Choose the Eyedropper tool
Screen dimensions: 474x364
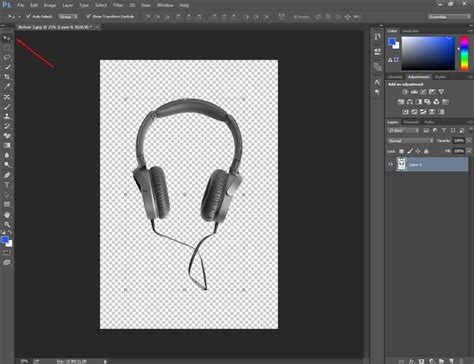tap(7, 87)
